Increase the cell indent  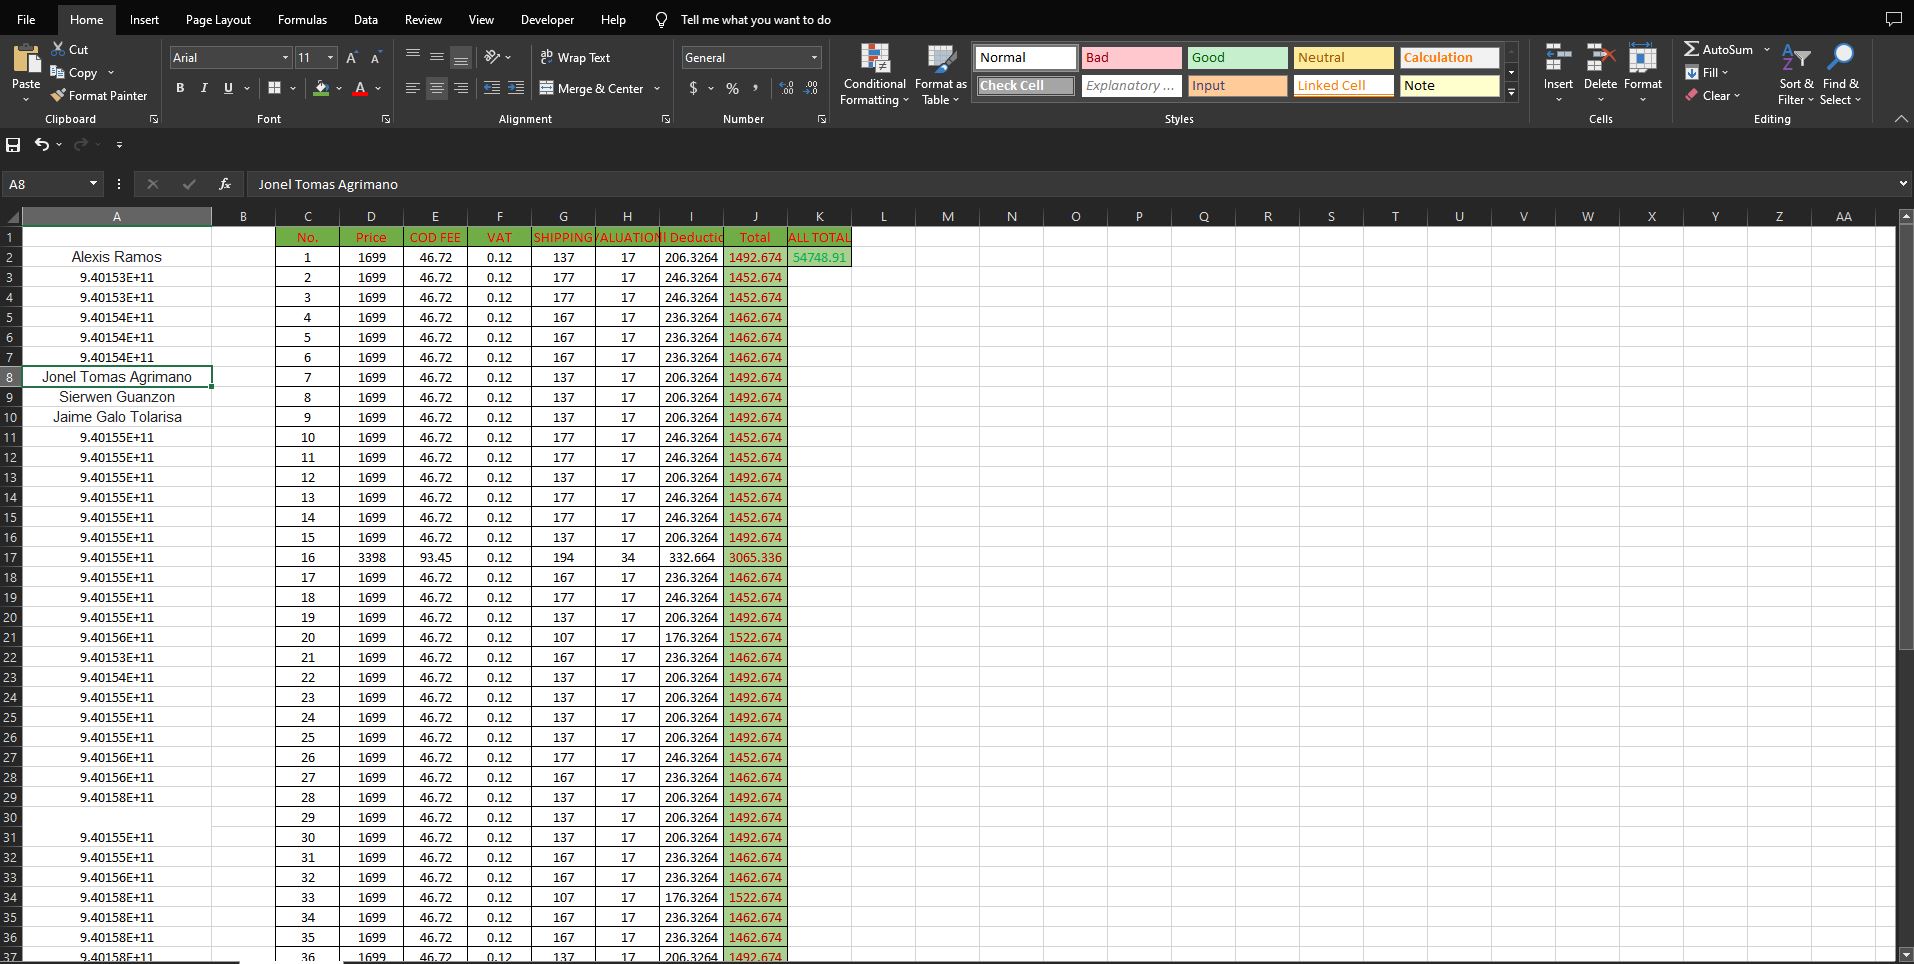click(x=516, y=88)
